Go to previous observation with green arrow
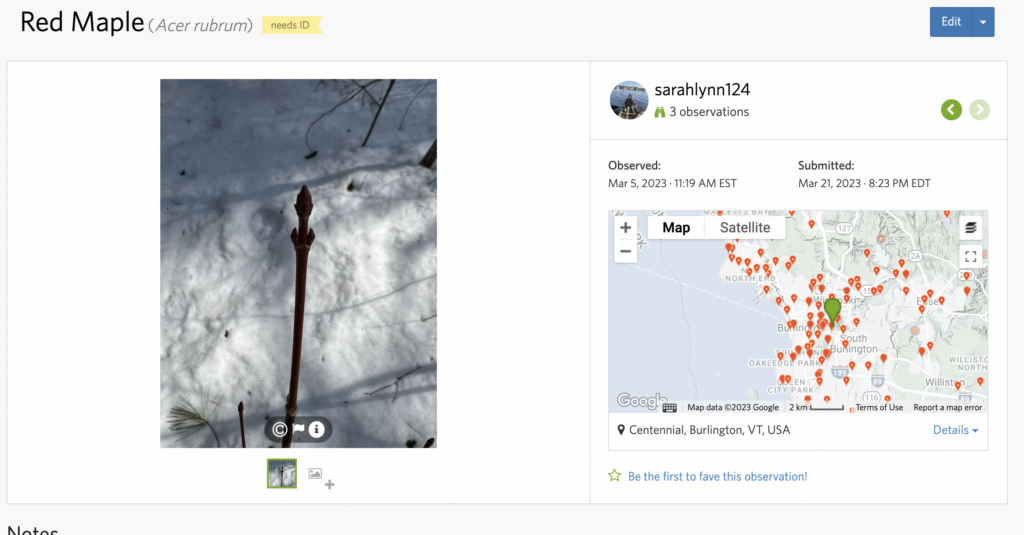This screenshot has width=1024, height=535. pos(951,110)
